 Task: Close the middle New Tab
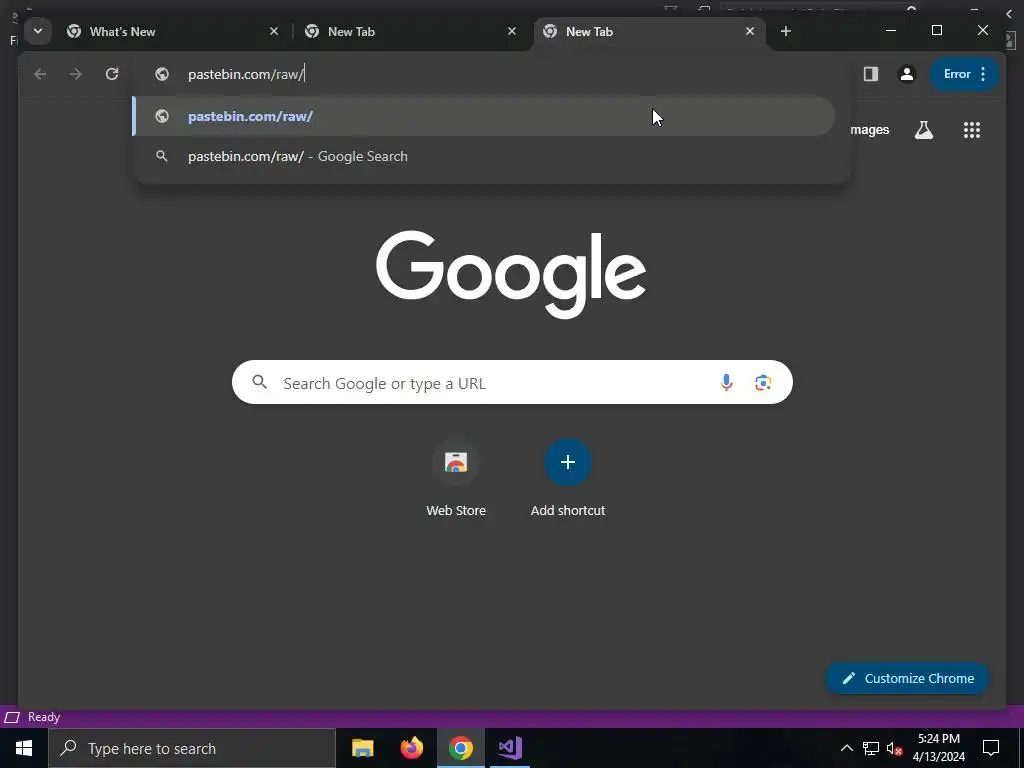coord(512,31)
